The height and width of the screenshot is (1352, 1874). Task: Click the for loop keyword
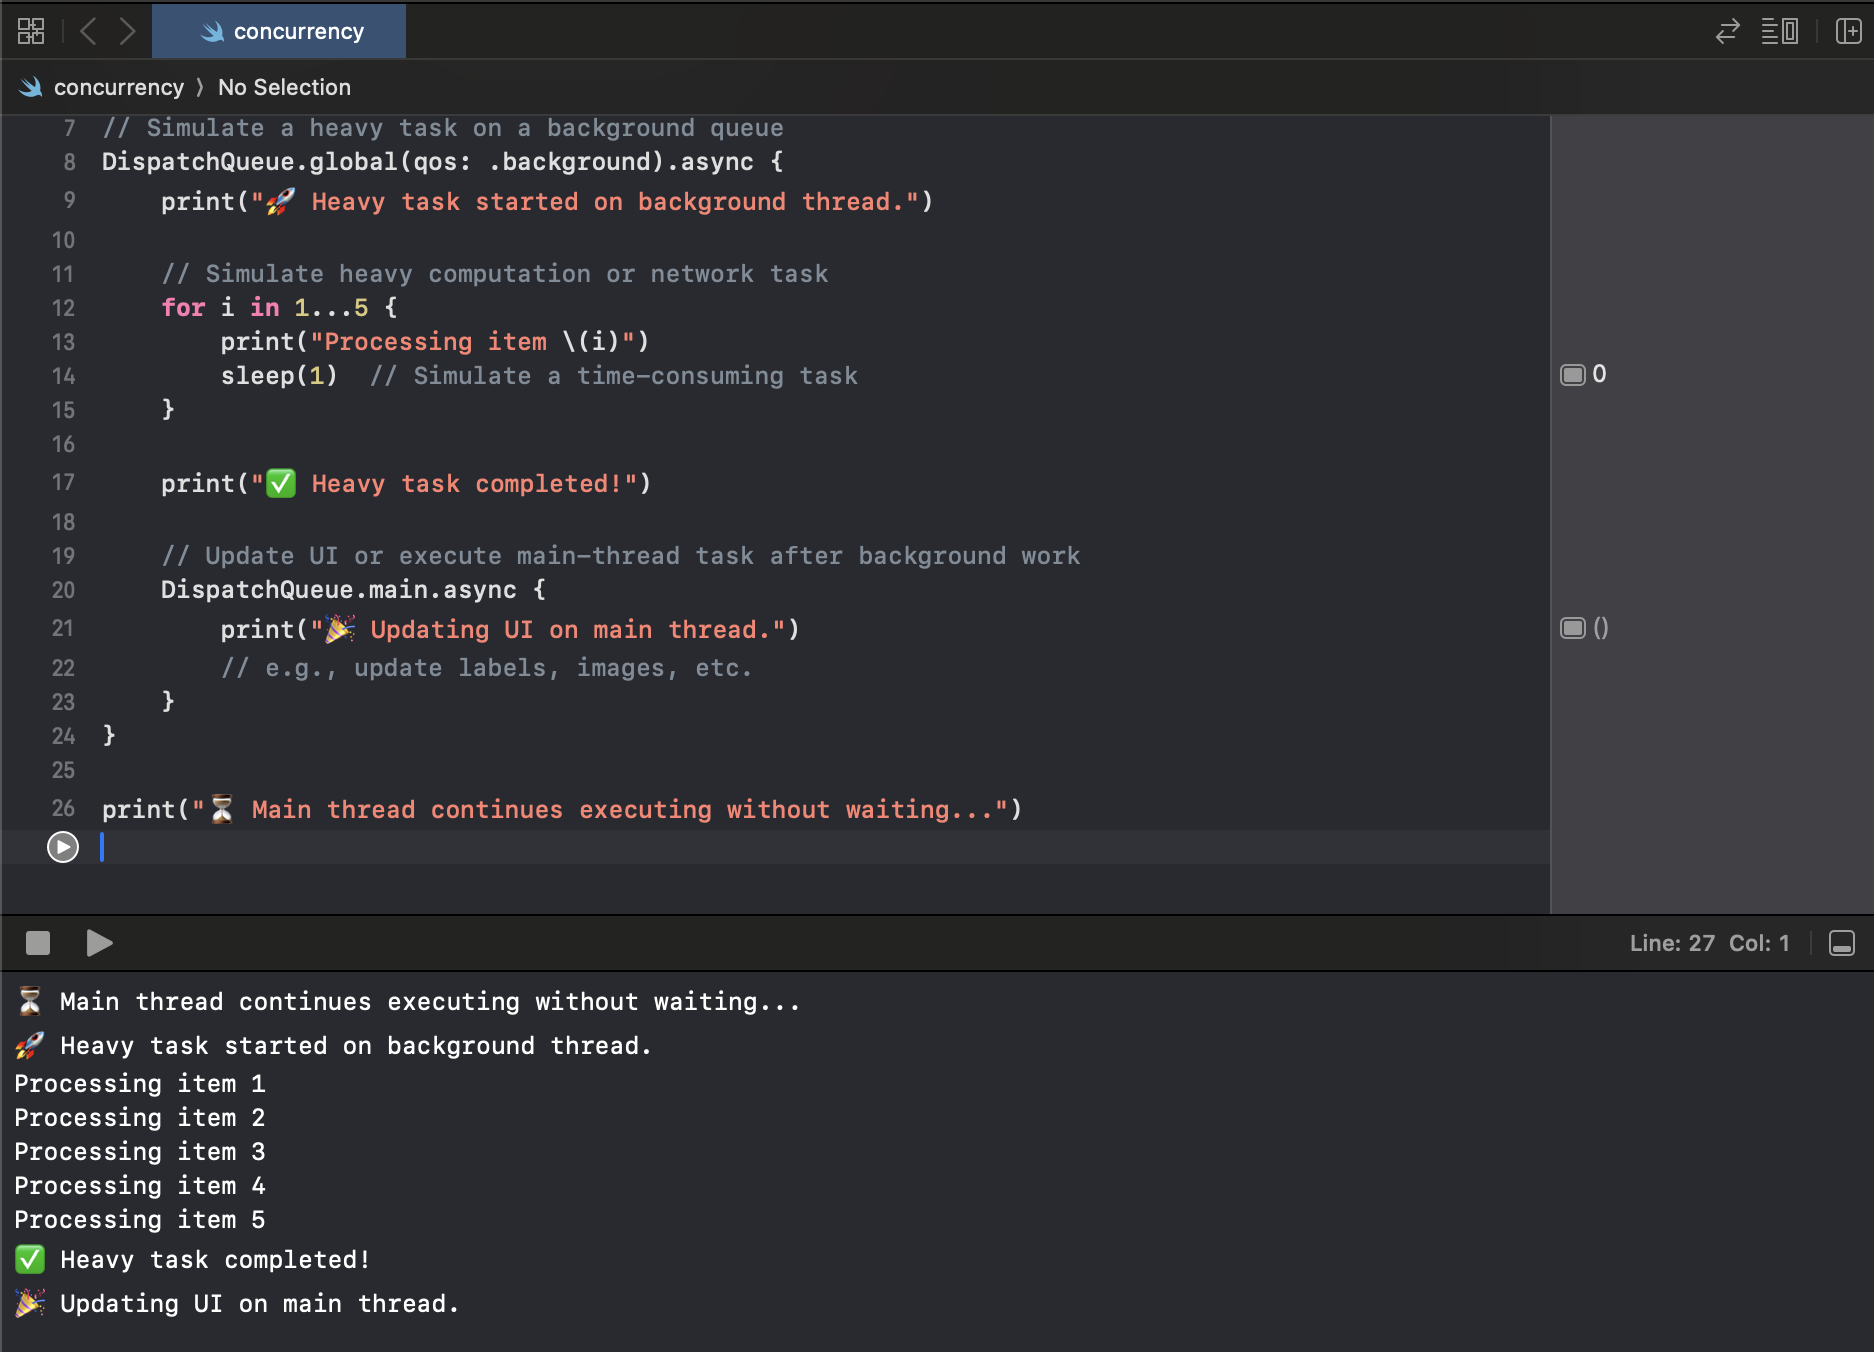(x=183, y=308)
